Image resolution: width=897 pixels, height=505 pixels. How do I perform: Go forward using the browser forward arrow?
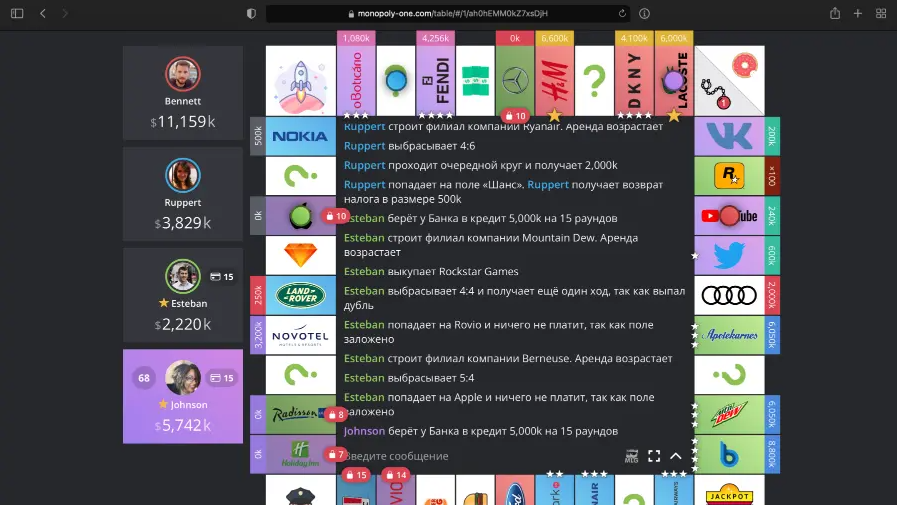65,13
